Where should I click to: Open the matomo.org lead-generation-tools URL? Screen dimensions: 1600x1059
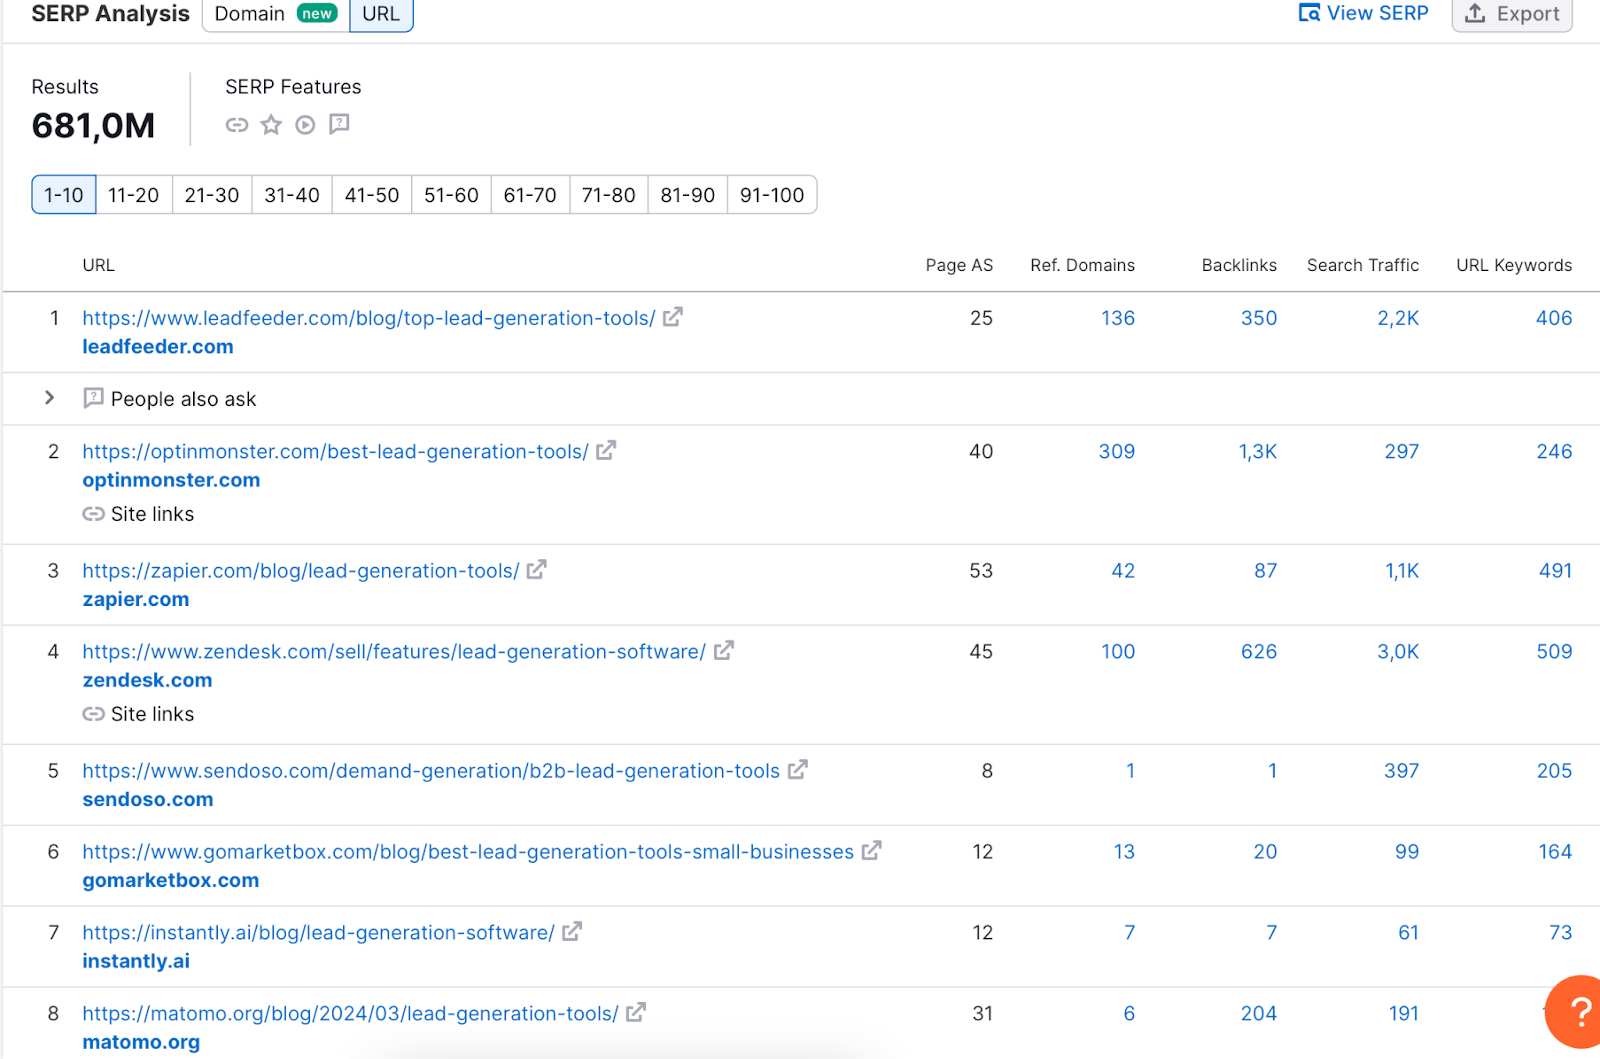(x=350, y=1014)
